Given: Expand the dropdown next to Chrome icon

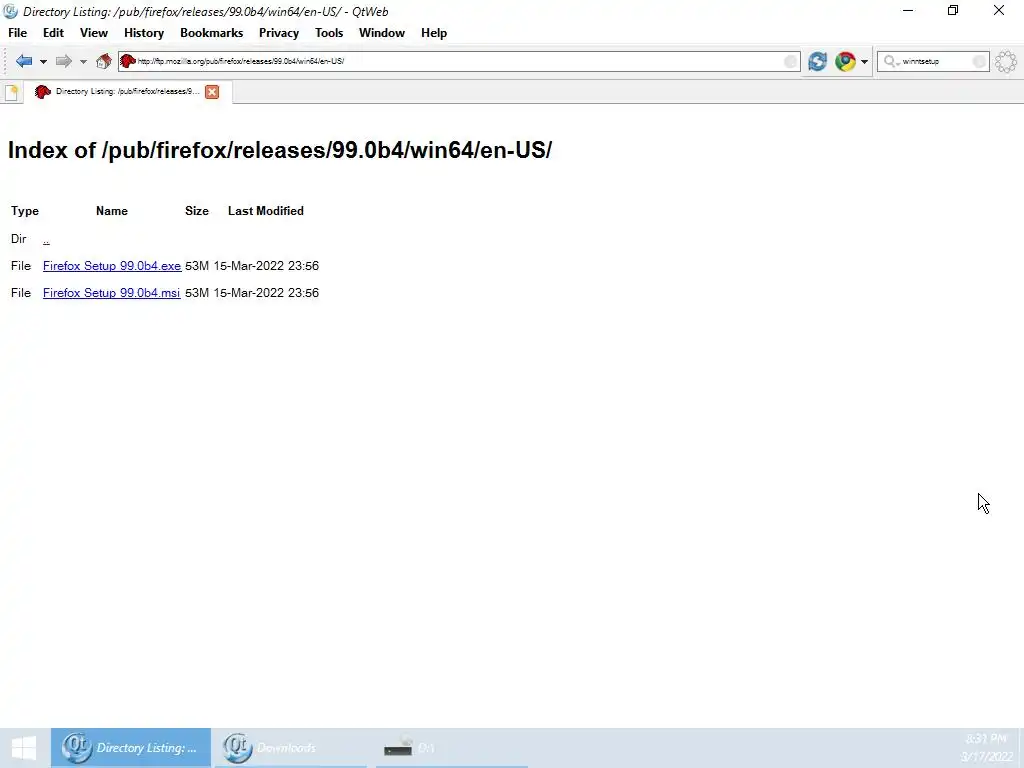Looking at the screenshot, I should coord(865,62).
